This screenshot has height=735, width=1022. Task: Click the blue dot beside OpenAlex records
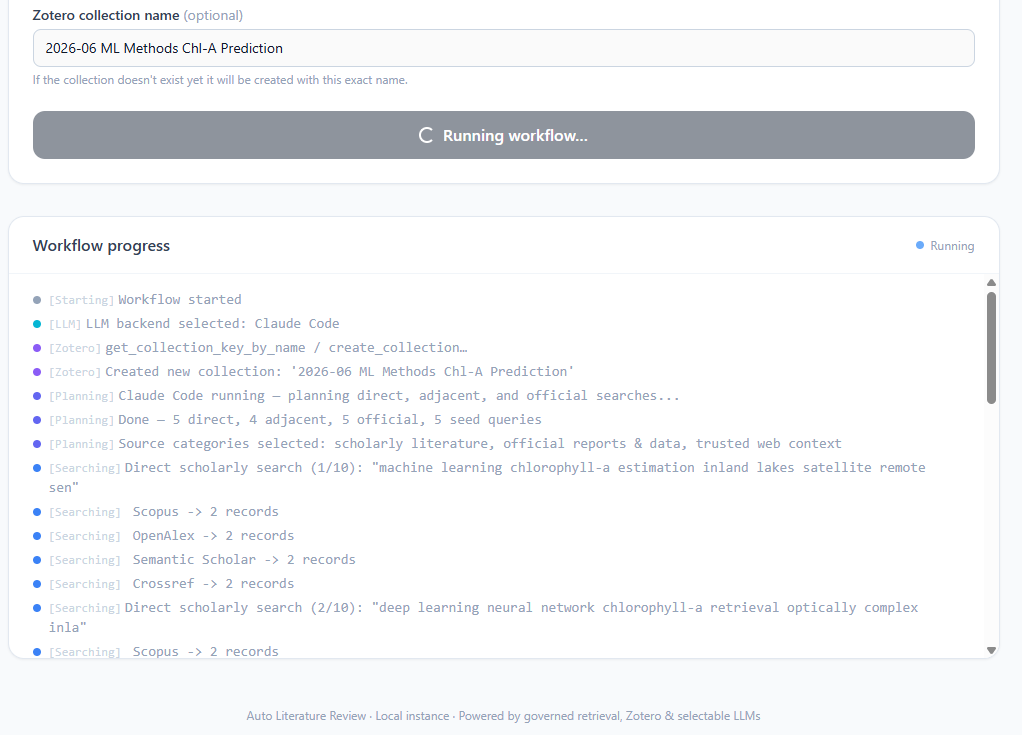[37, 536]
